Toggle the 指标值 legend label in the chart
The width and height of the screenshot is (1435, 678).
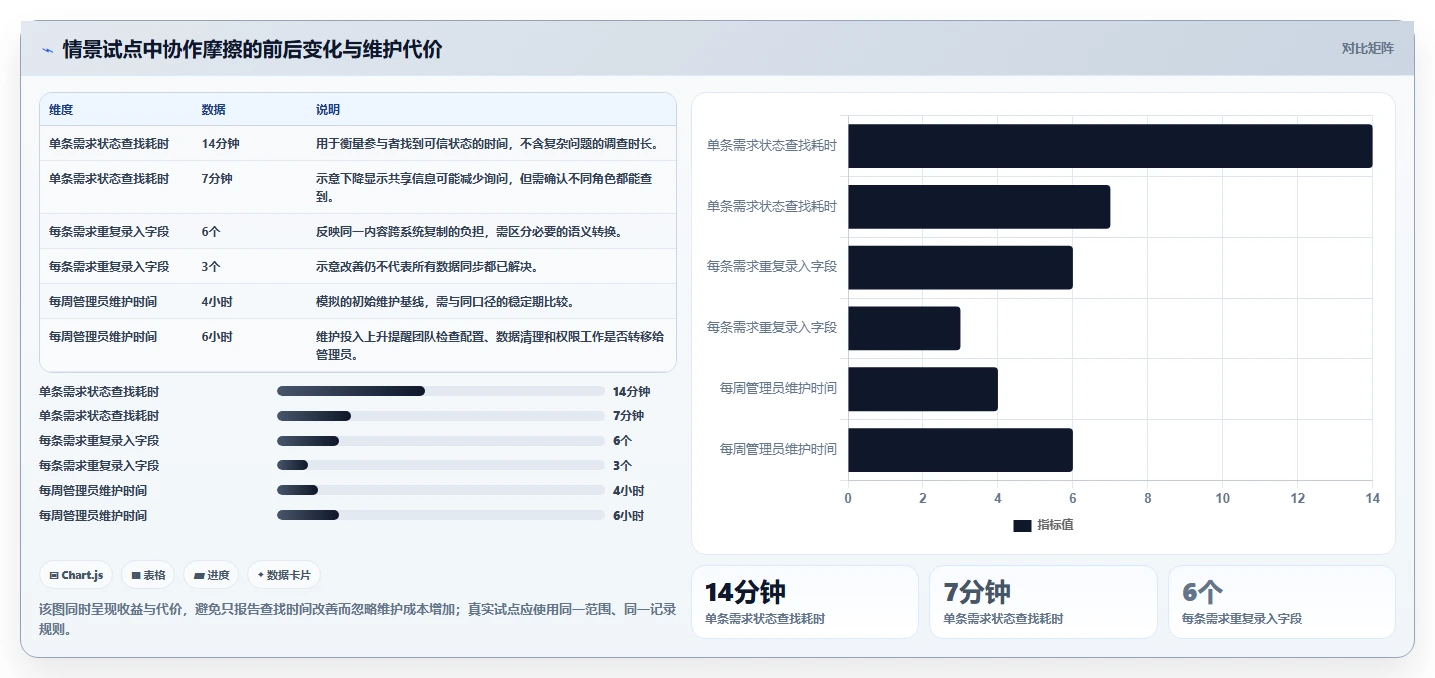1055,525
